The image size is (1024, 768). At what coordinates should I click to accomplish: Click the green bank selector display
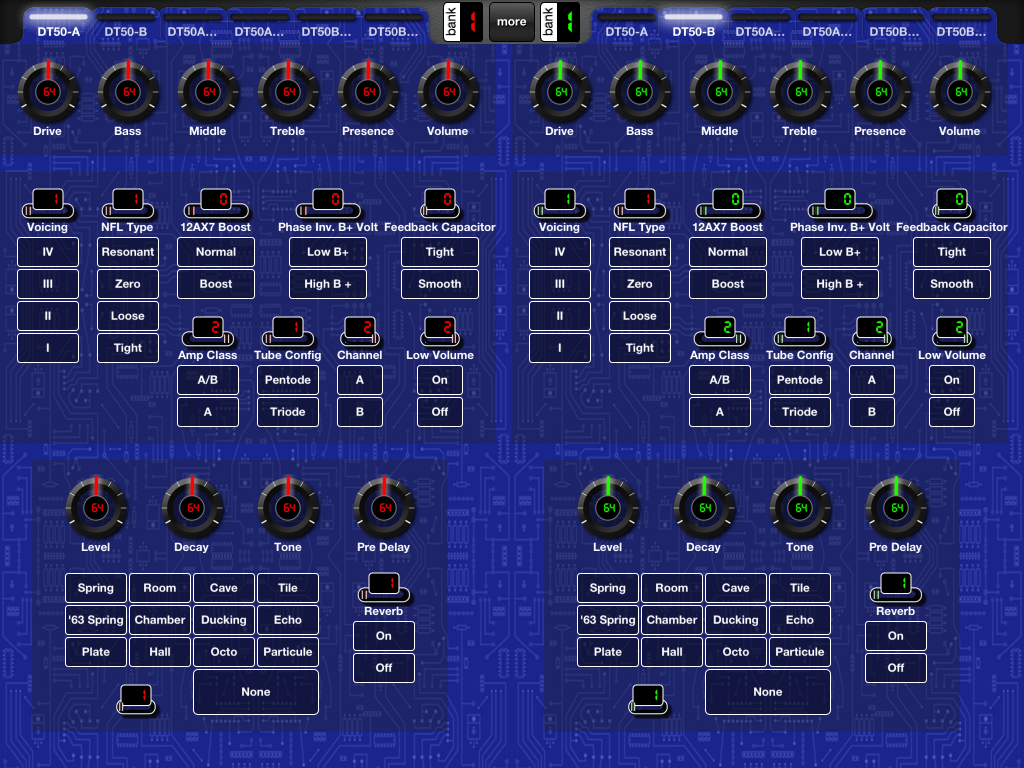(x=560, y=22)
